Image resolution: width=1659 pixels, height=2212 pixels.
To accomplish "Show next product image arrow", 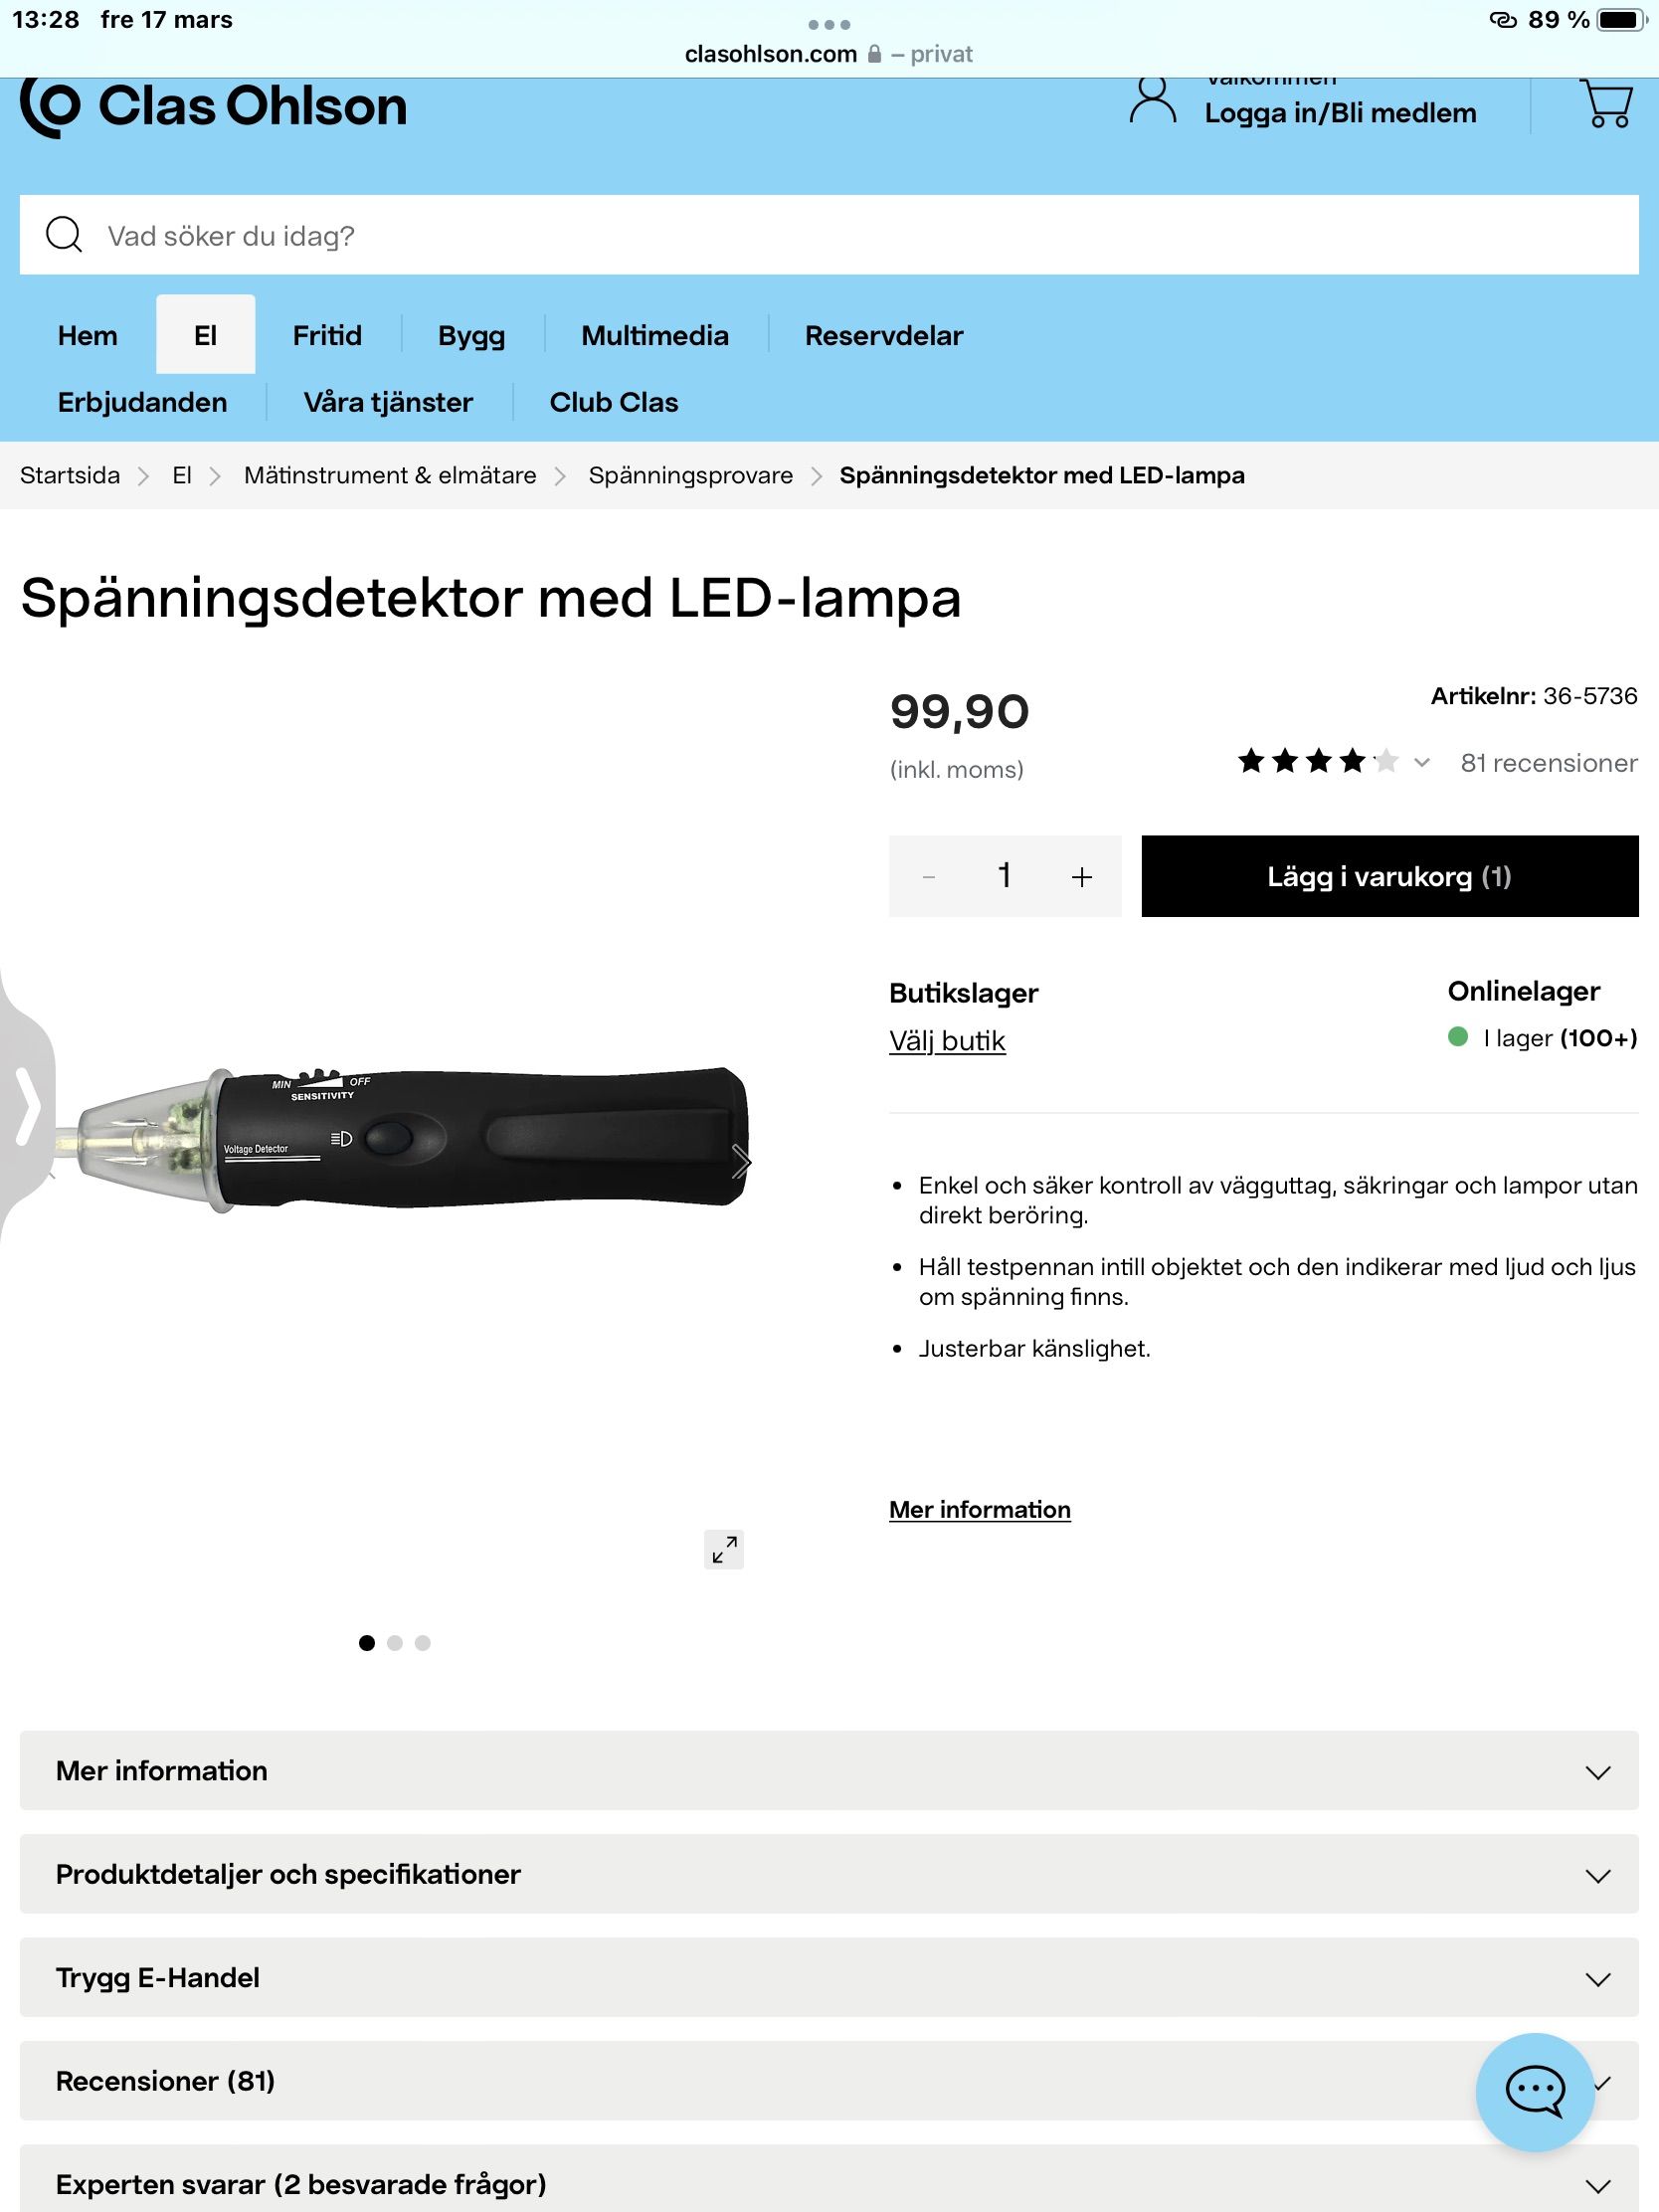I will point(741,1161).
